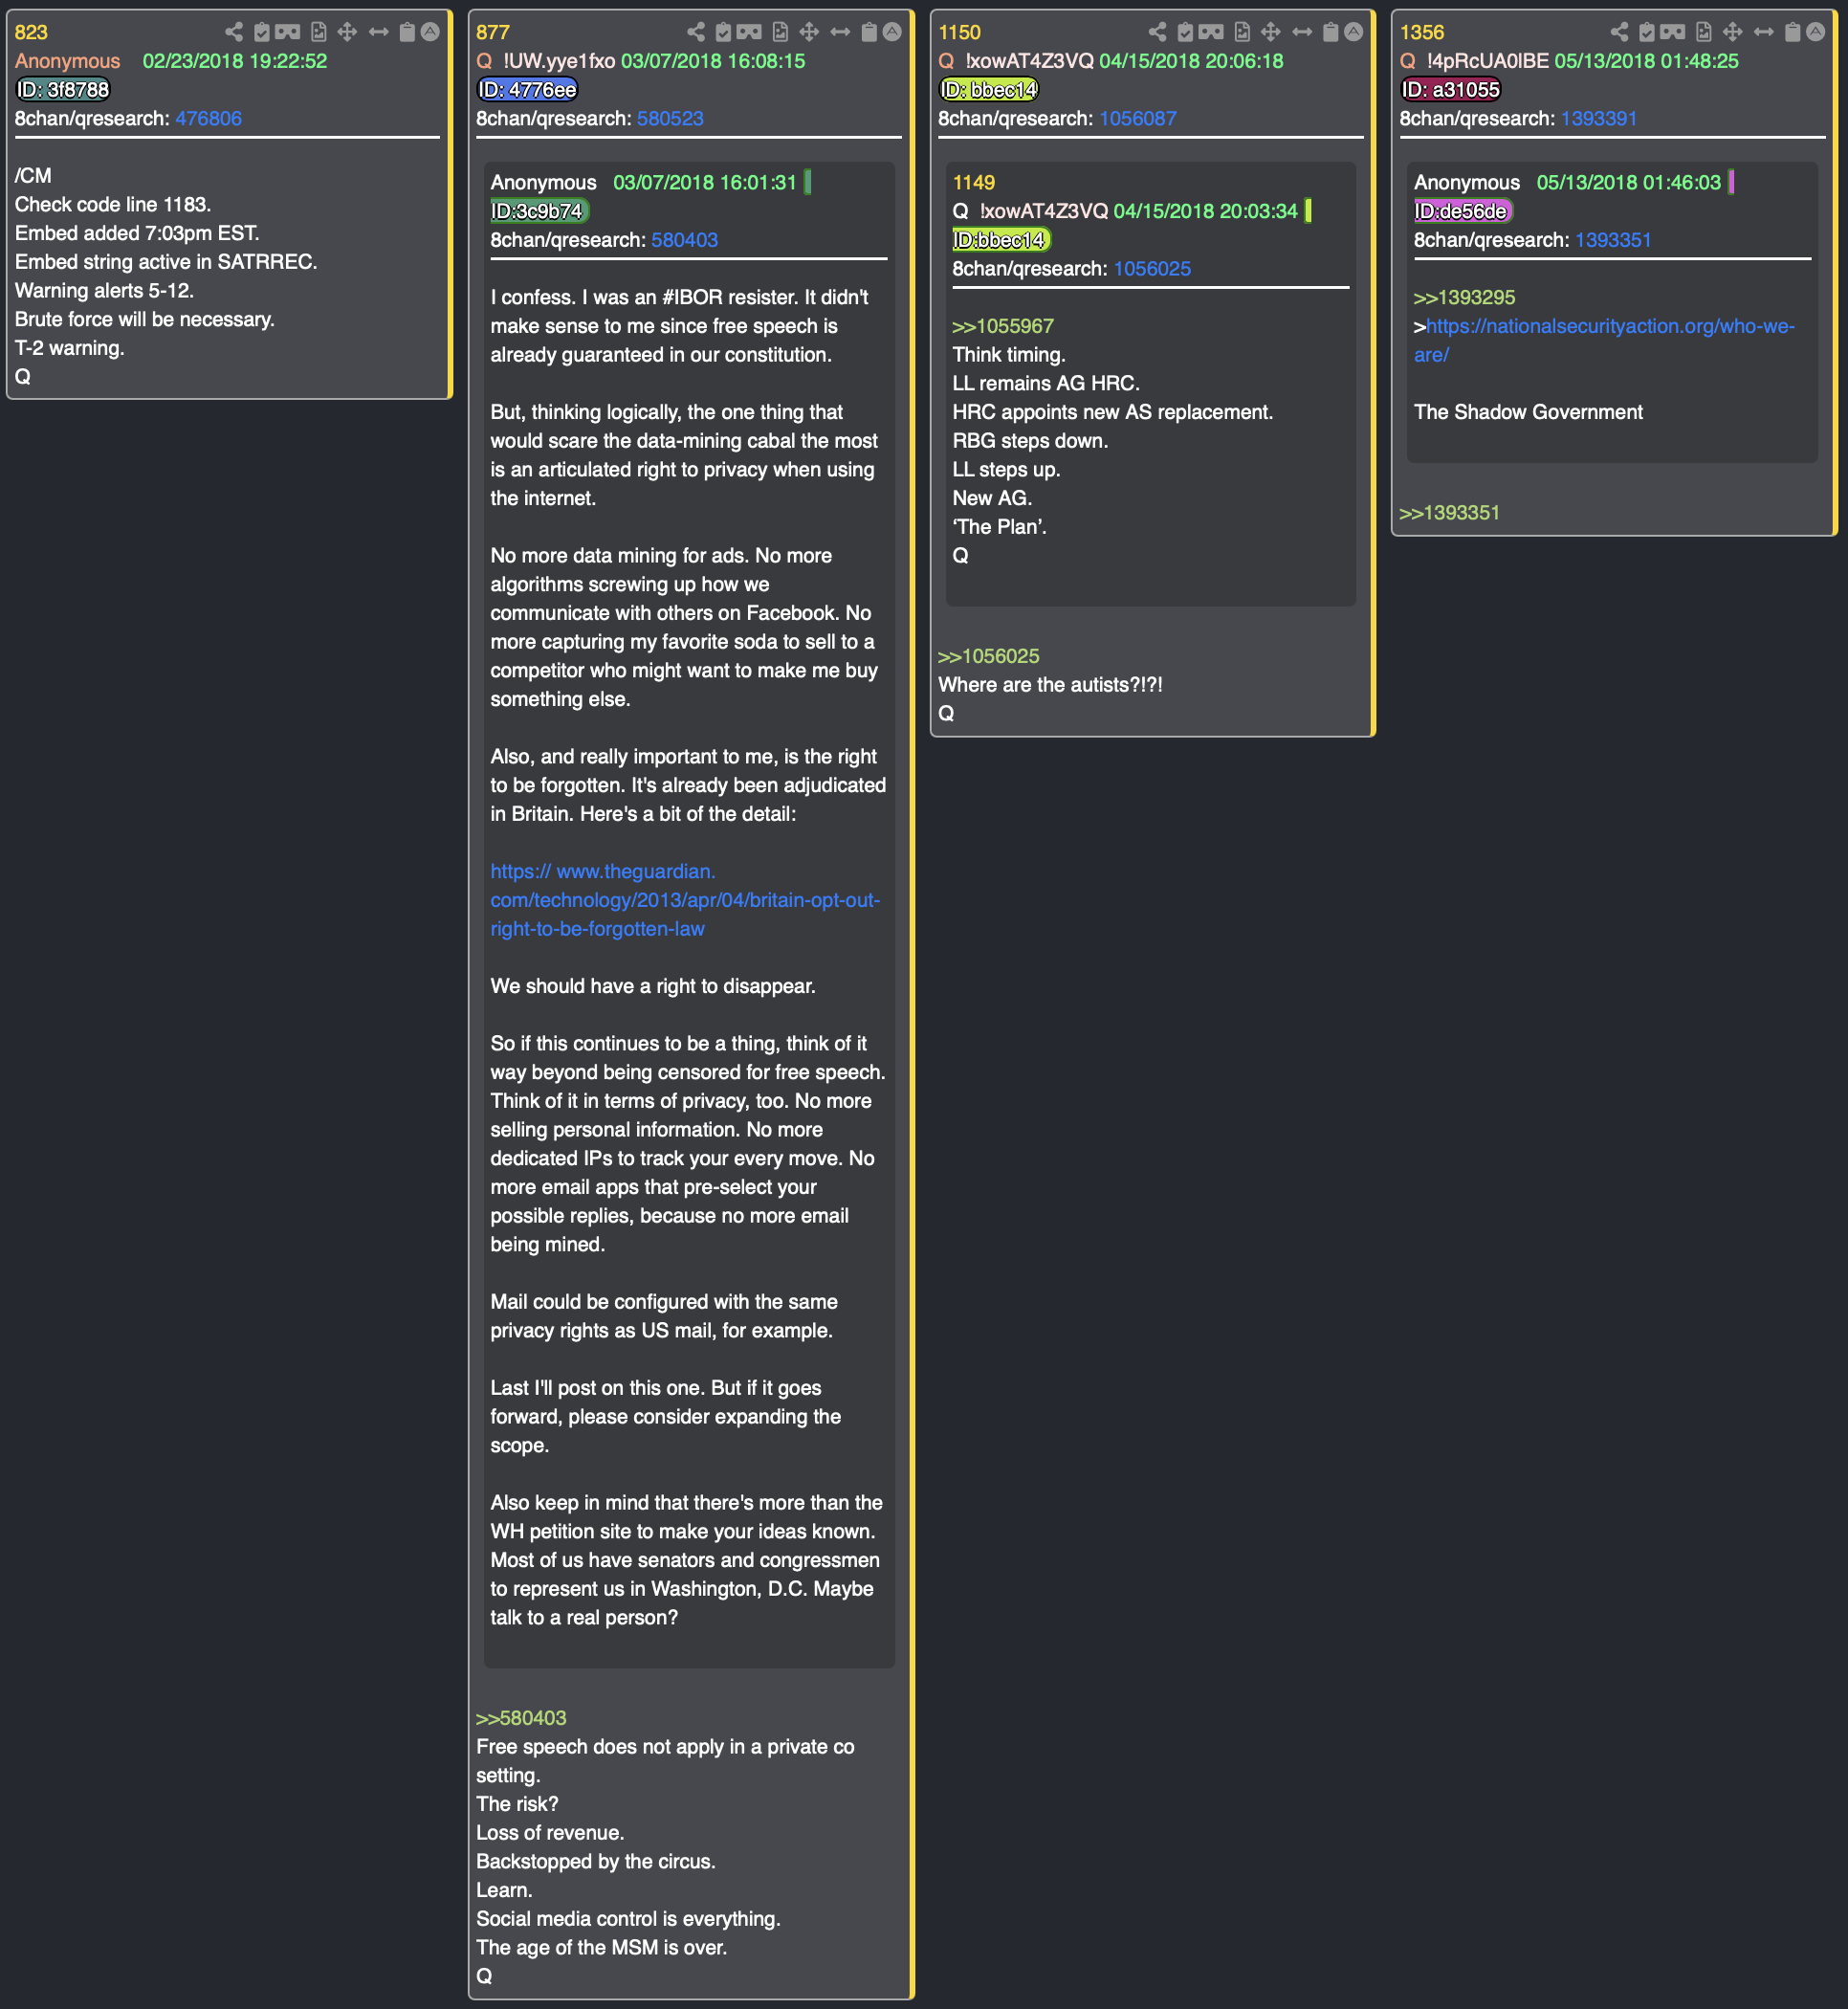Click purple ID badge de56de
1848x2009 pixels.
(1463, 211)
